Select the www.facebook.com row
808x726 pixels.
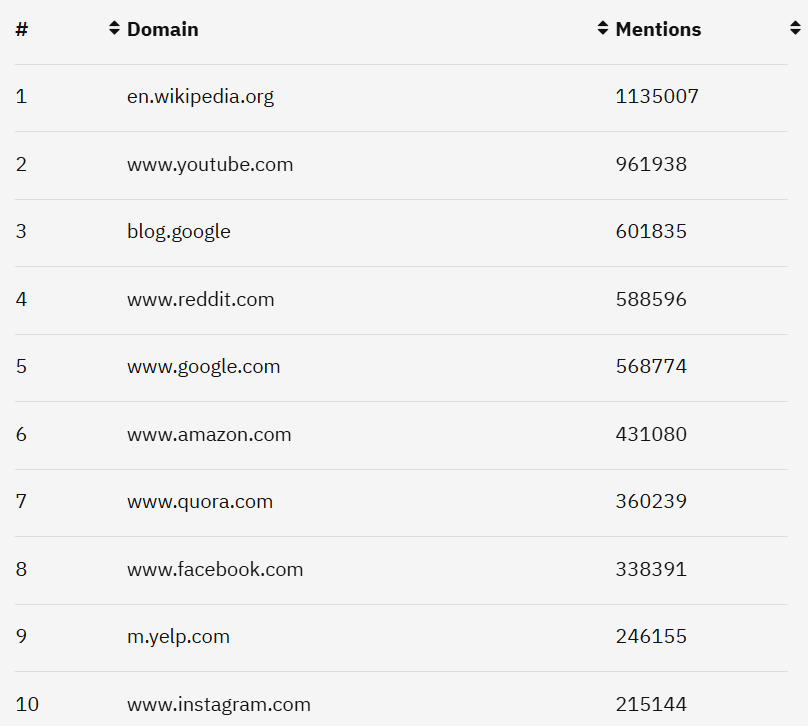(215, 569)
